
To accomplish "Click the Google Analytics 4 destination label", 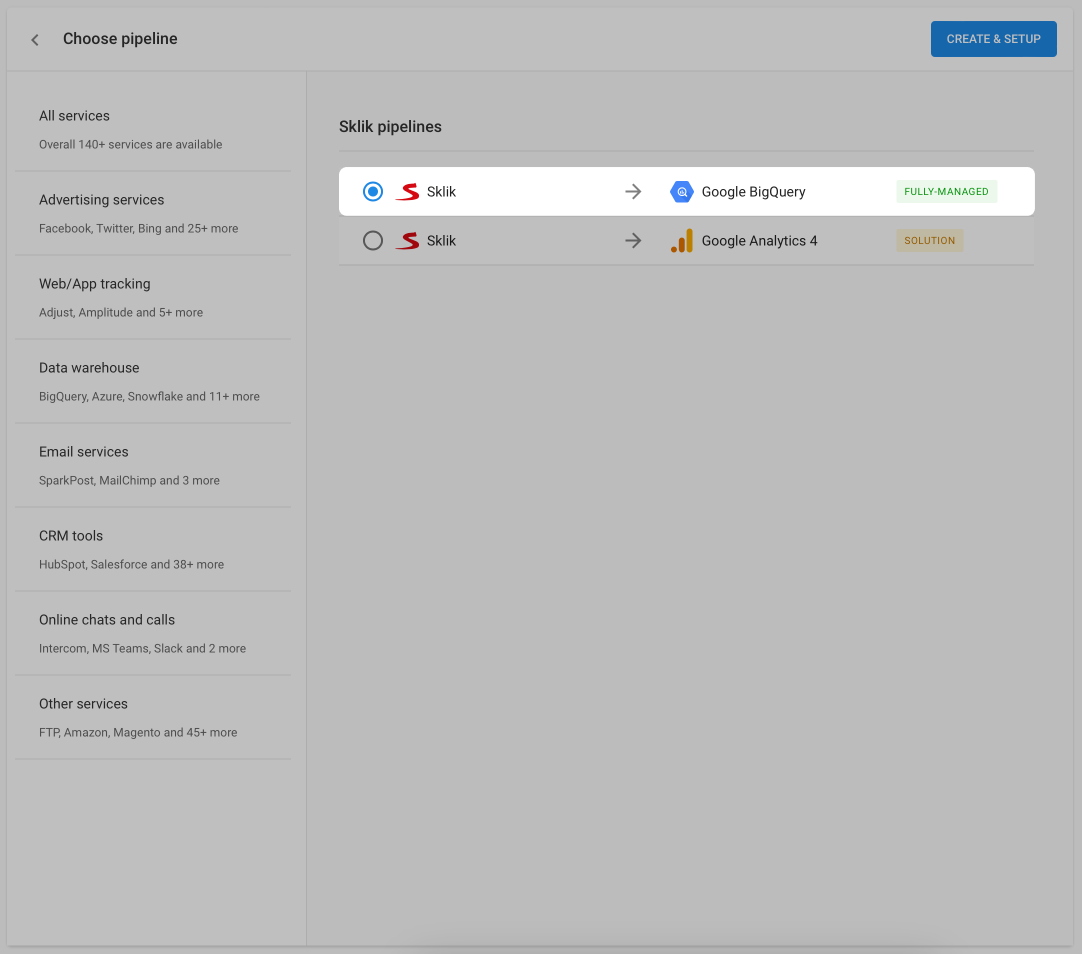I will [x=759, y=241].
